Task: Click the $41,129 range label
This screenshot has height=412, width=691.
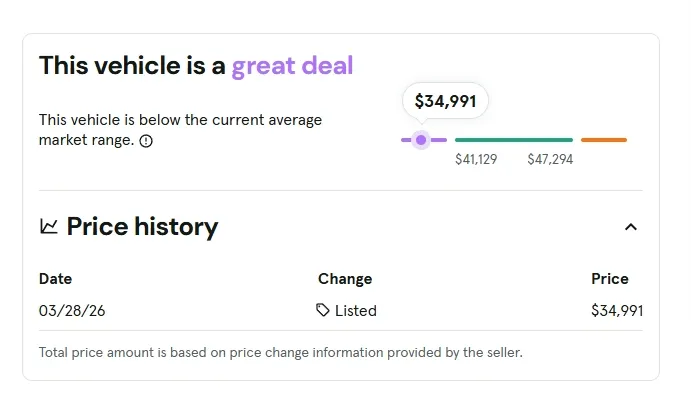Action: click(476, 159)
